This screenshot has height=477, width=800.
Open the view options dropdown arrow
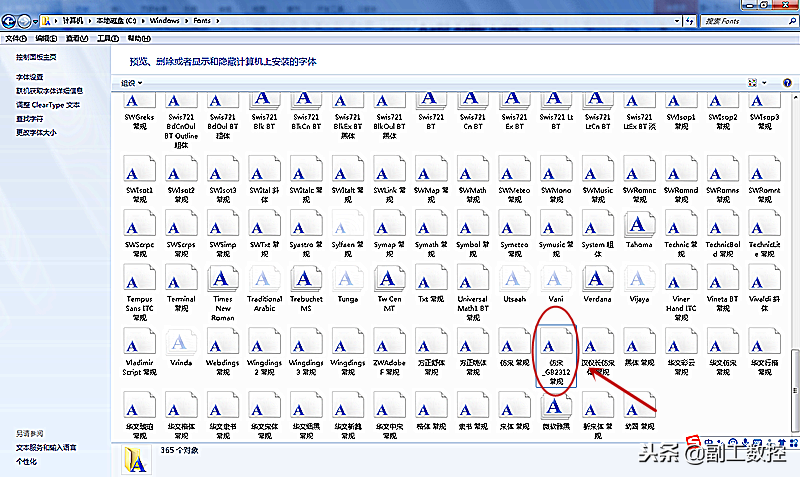pyautogui.click(x=764, y=83)
